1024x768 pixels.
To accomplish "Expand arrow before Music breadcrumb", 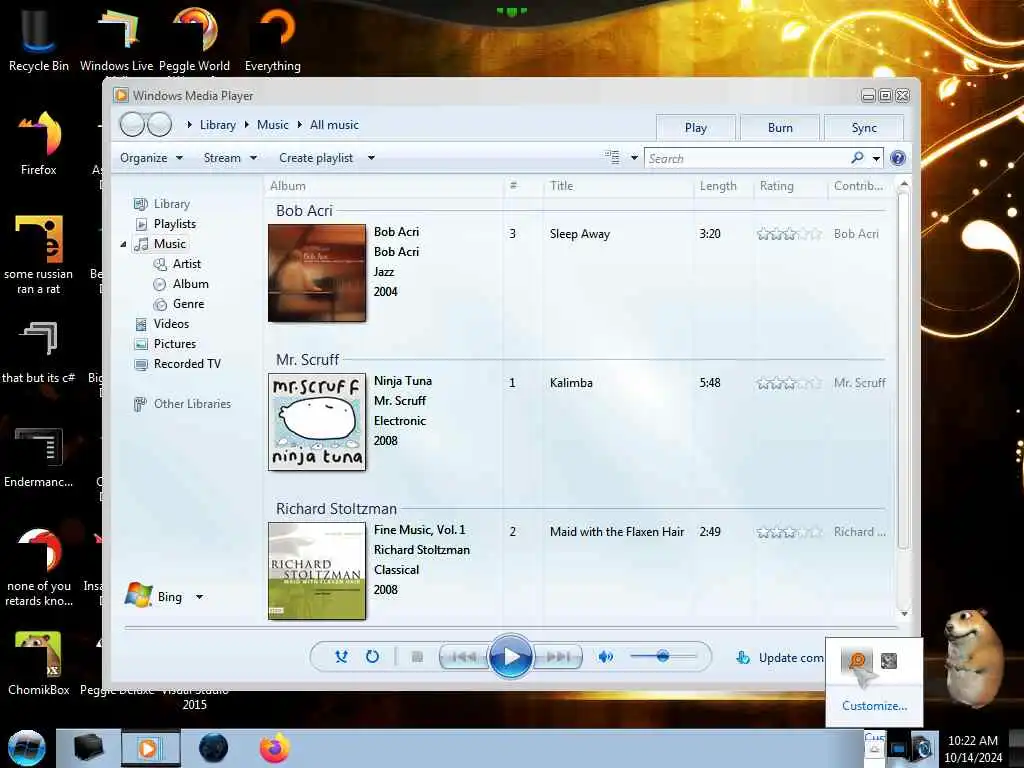I will tap(247, 125).
